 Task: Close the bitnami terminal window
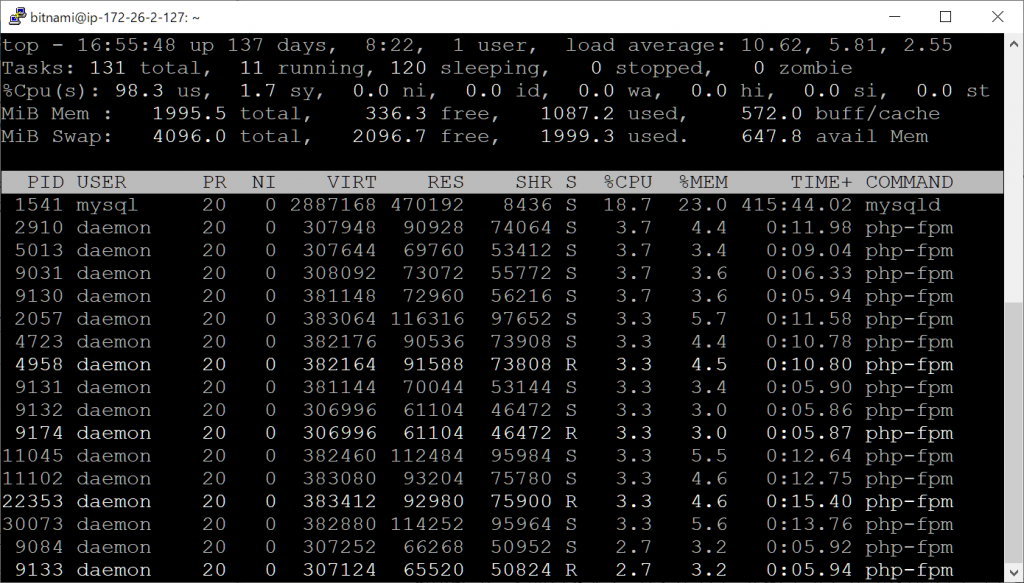997,16
